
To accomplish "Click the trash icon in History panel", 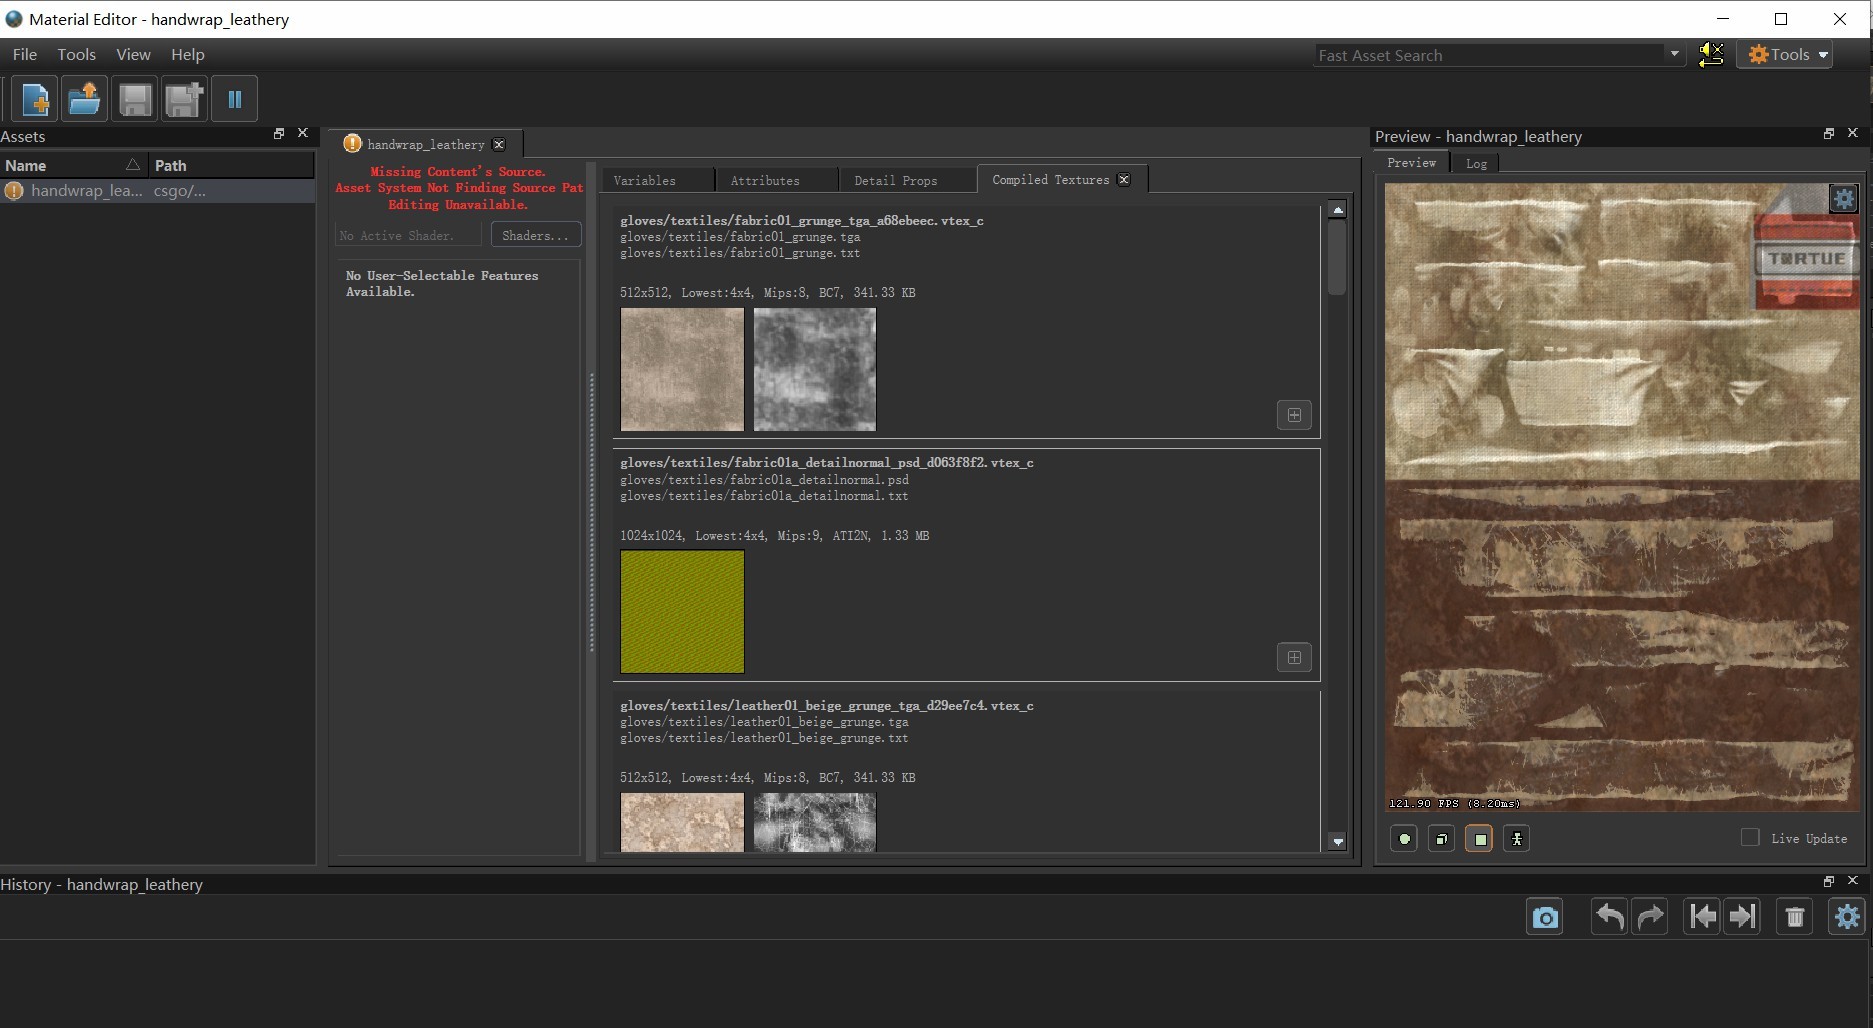I will click(1795, 917).
